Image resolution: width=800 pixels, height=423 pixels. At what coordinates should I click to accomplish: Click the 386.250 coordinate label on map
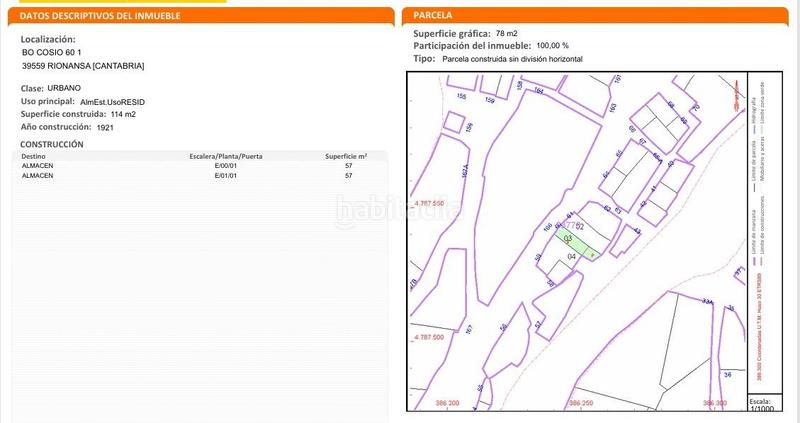coord(582,403)
